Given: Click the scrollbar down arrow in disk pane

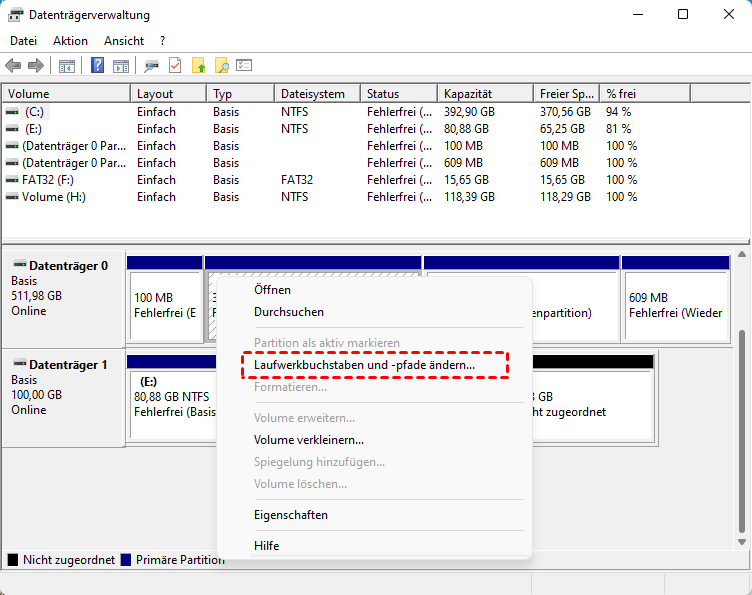Looking at the screenshot, I should (742, 542).
